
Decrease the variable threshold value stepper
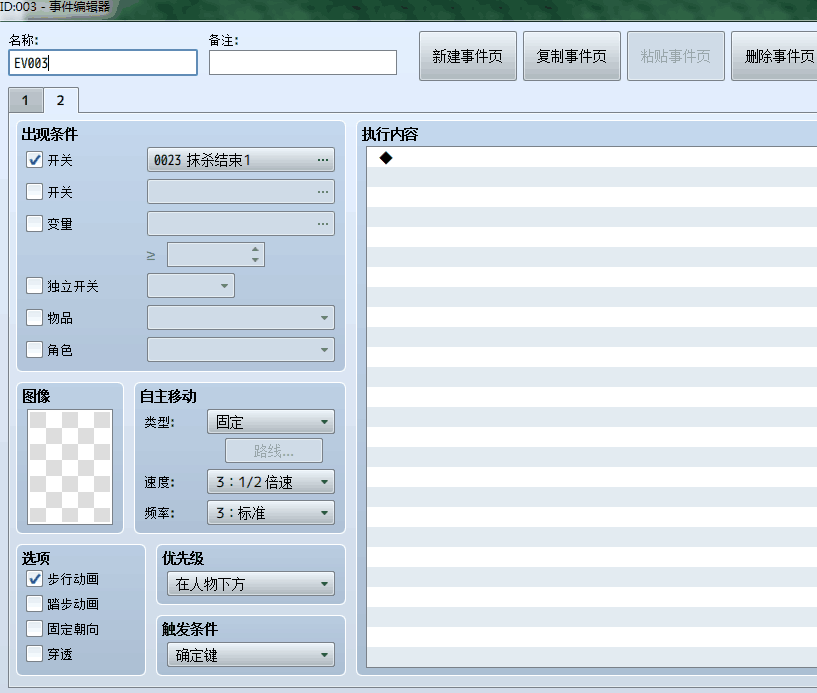(x=255, y=259)
